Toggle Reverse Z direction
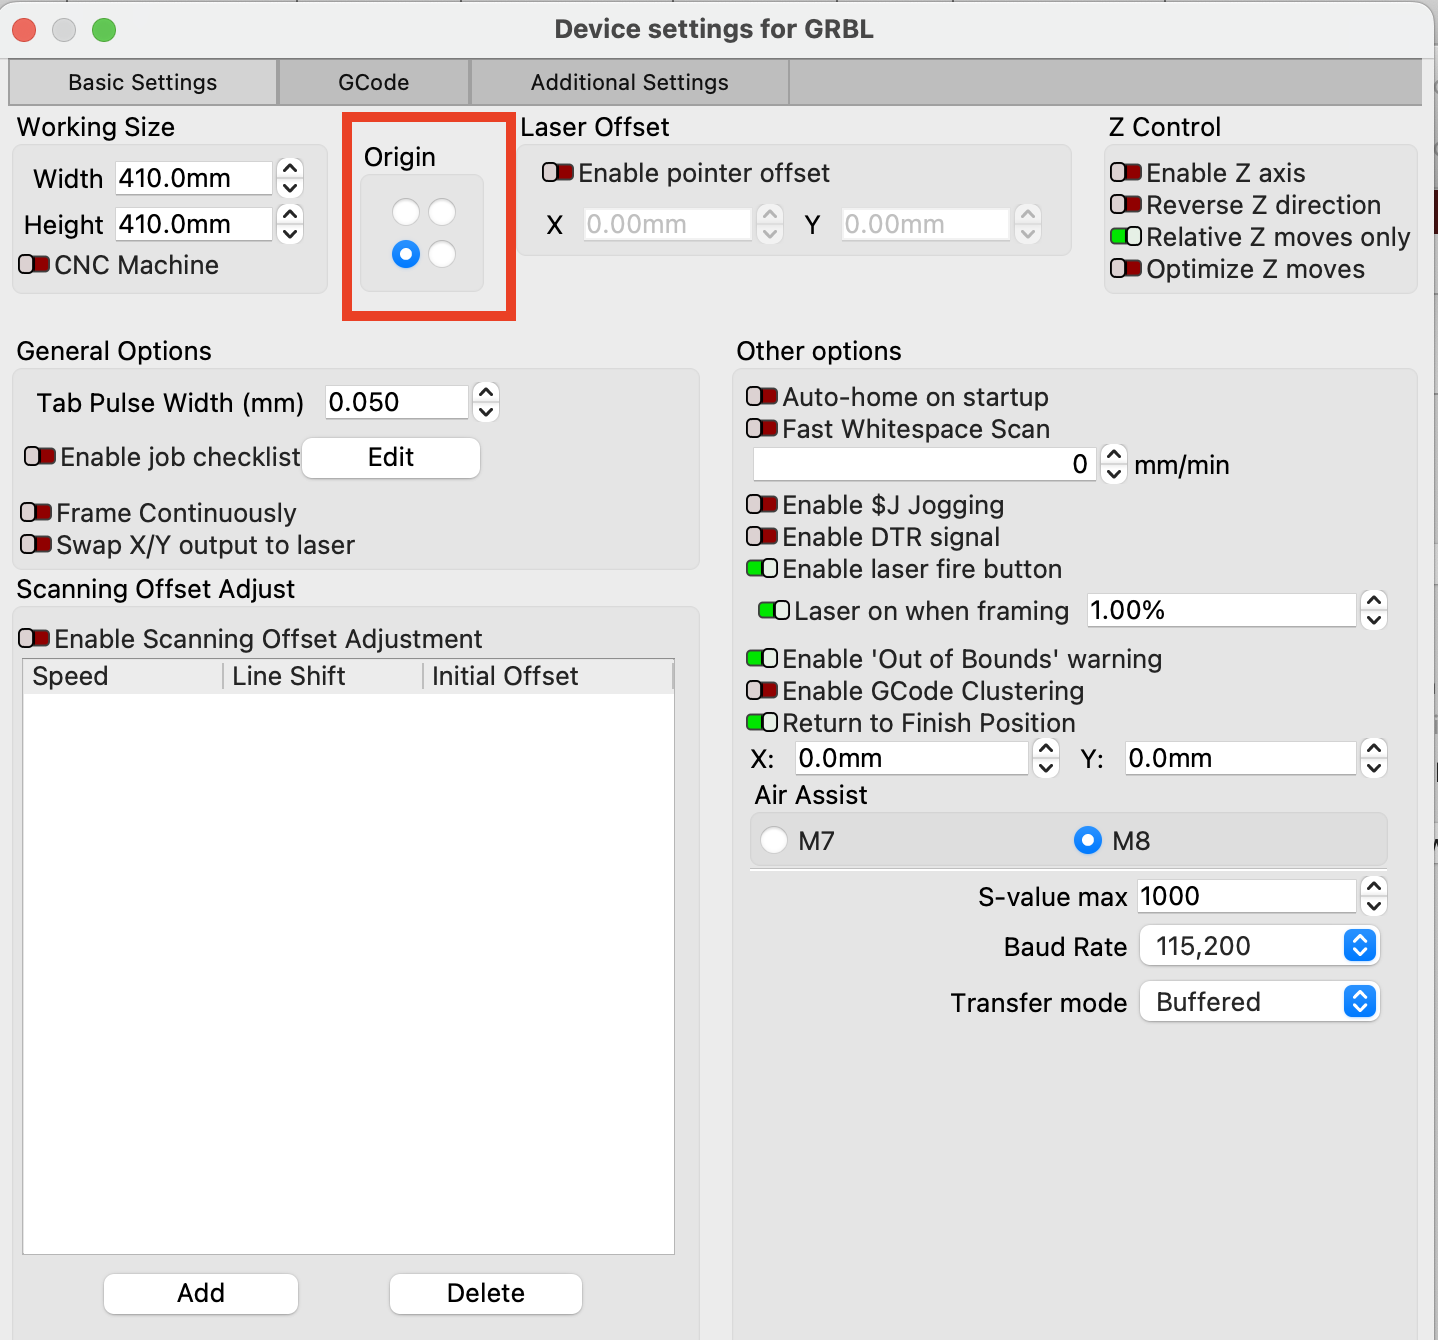 [x=1126, y=205]
